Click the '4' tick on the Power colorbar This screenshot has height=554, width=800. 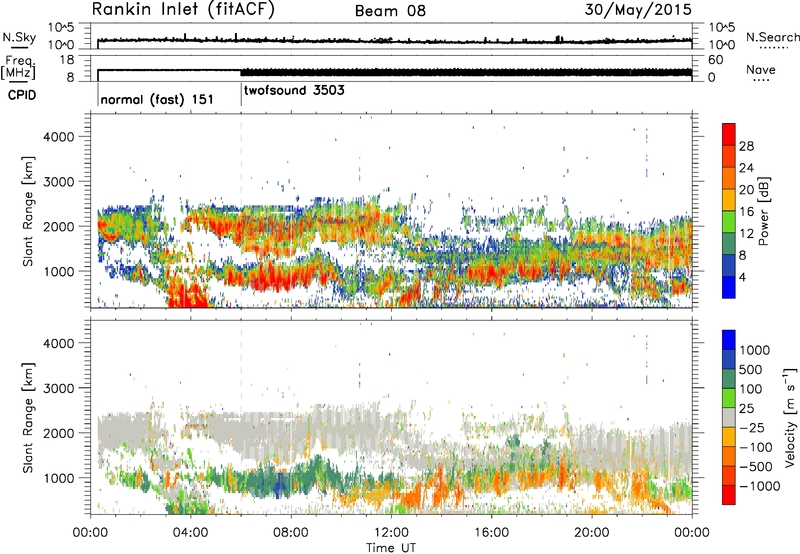[x=743, y=278]
